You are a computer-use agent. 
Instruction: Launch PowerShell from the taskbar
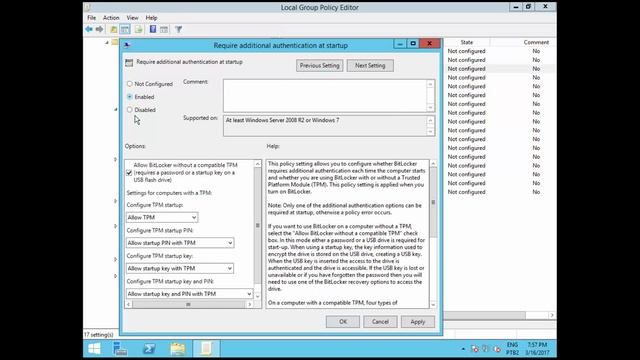[149, 349]
